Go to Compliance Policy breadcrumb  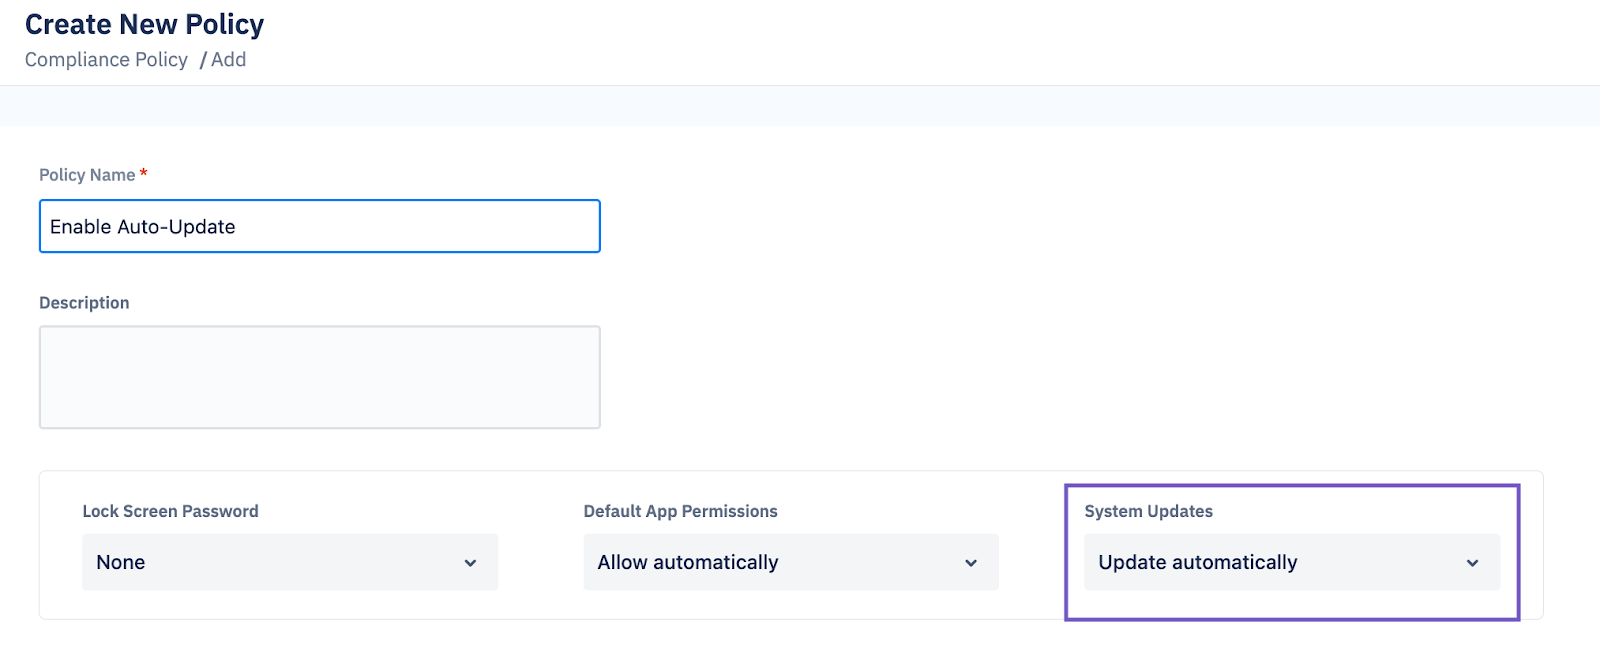pos(106,60)
